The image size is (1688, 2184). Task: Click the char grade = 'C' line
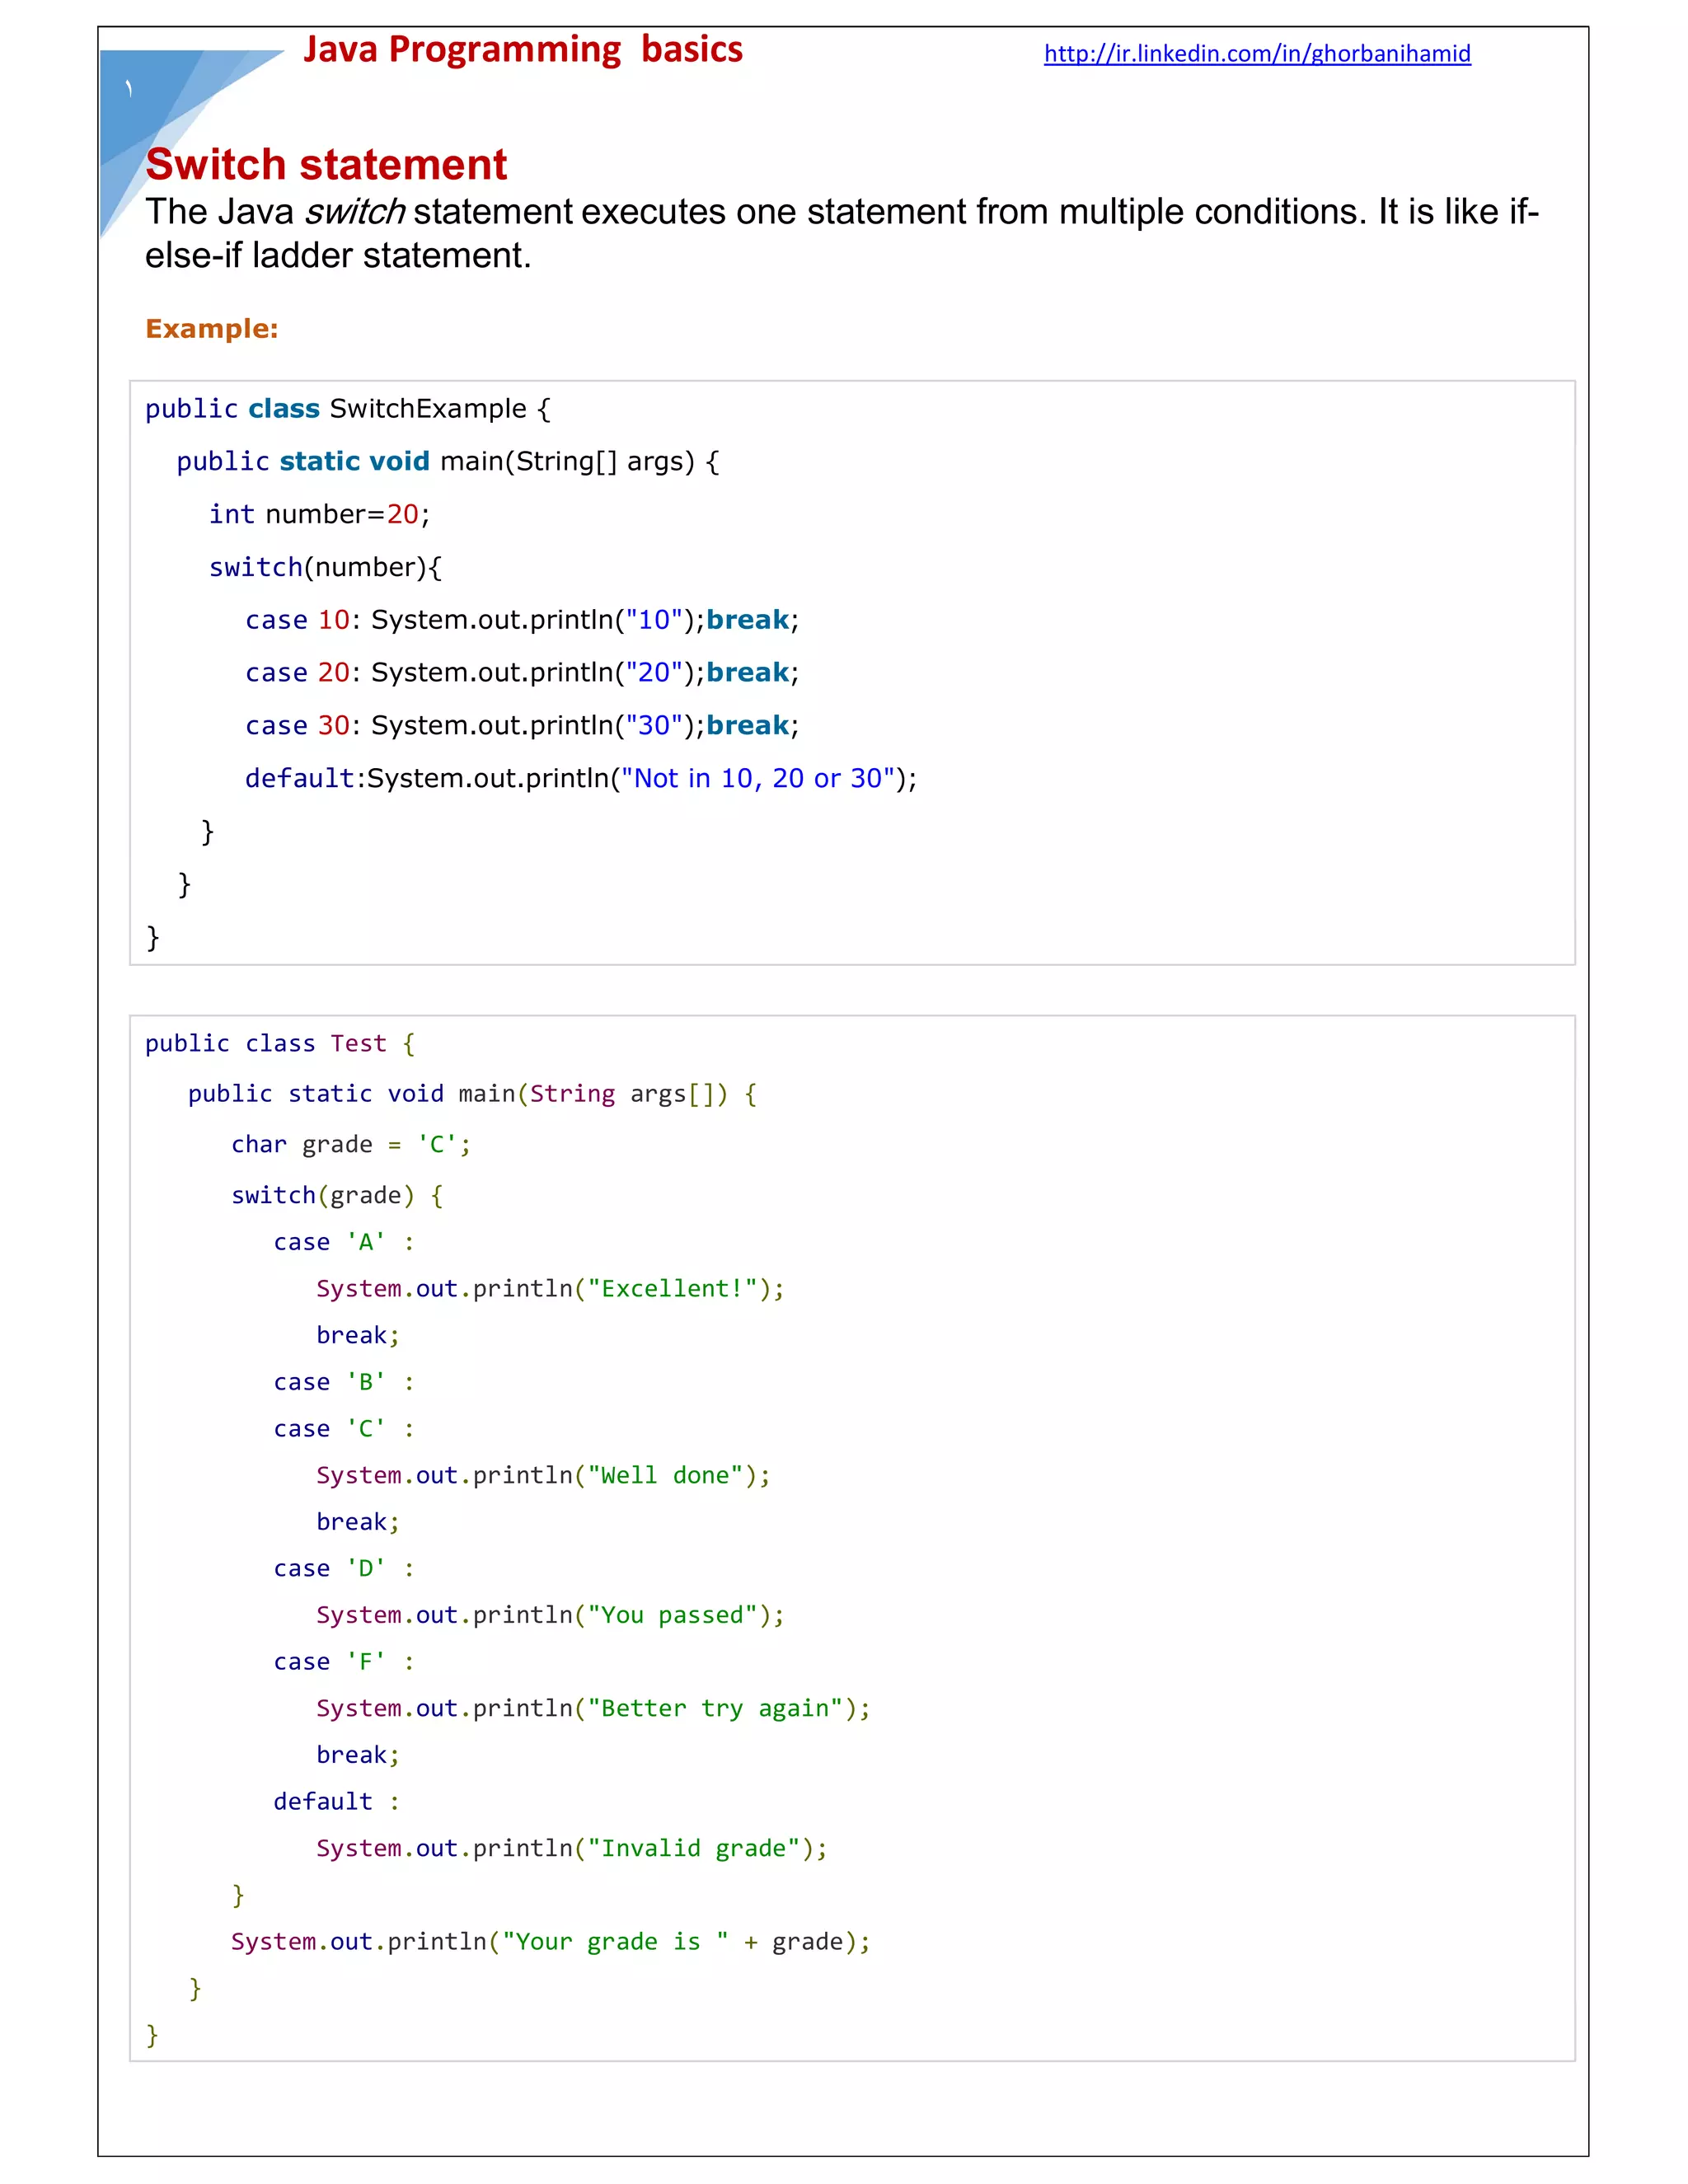point(350,1144)
